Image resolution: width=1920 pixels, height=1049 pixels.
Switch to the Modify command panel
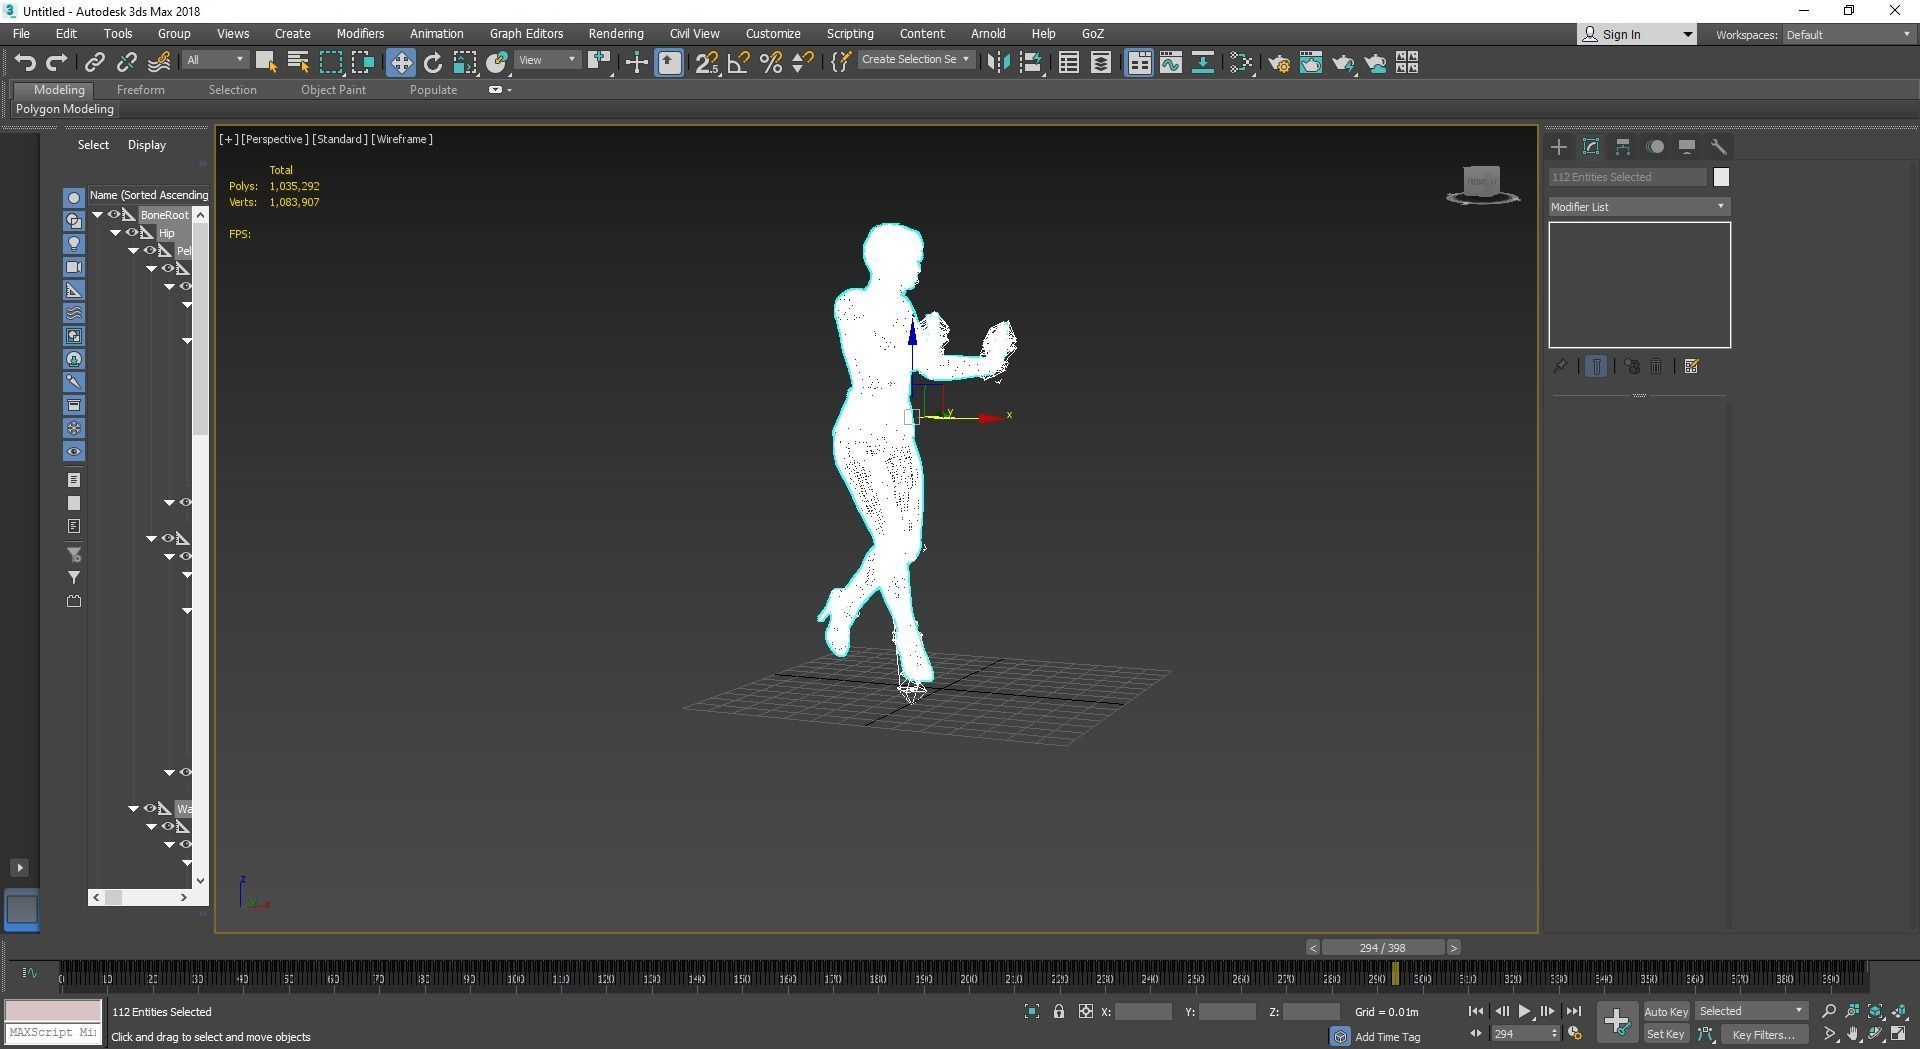tap(1591, 147)
